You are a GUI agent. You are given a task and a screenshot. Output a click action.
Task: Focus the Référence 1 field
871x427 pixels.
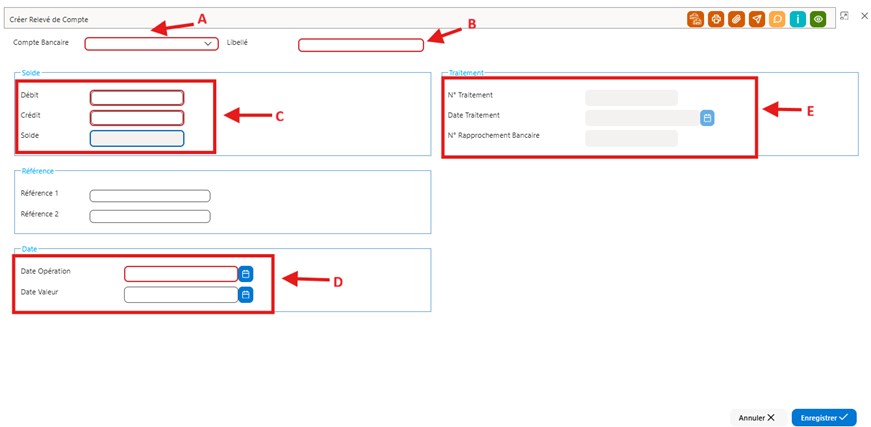click(x=150, y=195)
